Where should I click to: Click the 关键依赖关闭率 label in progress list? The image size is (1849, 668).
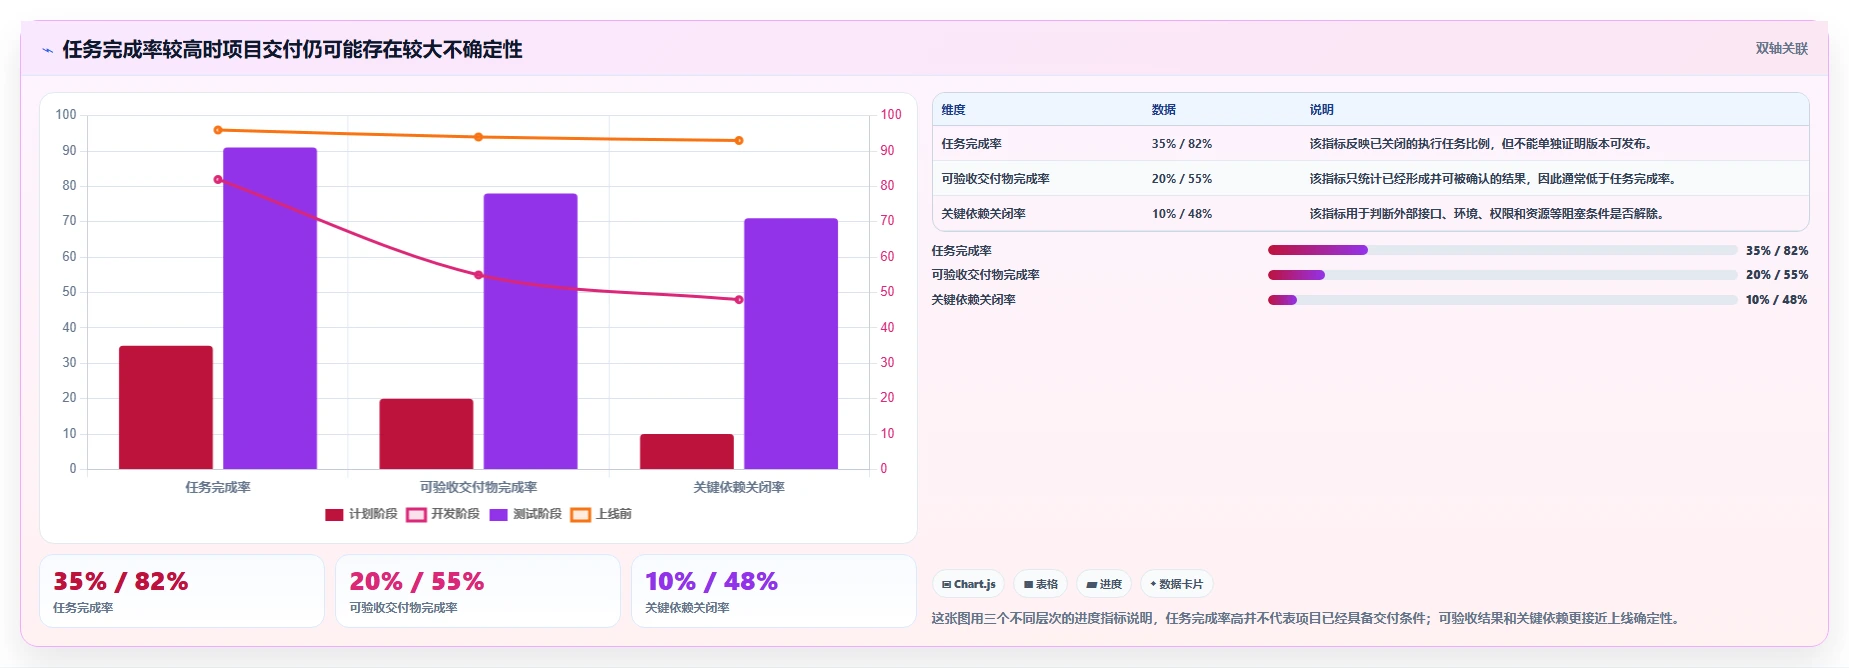click(974, 300)
